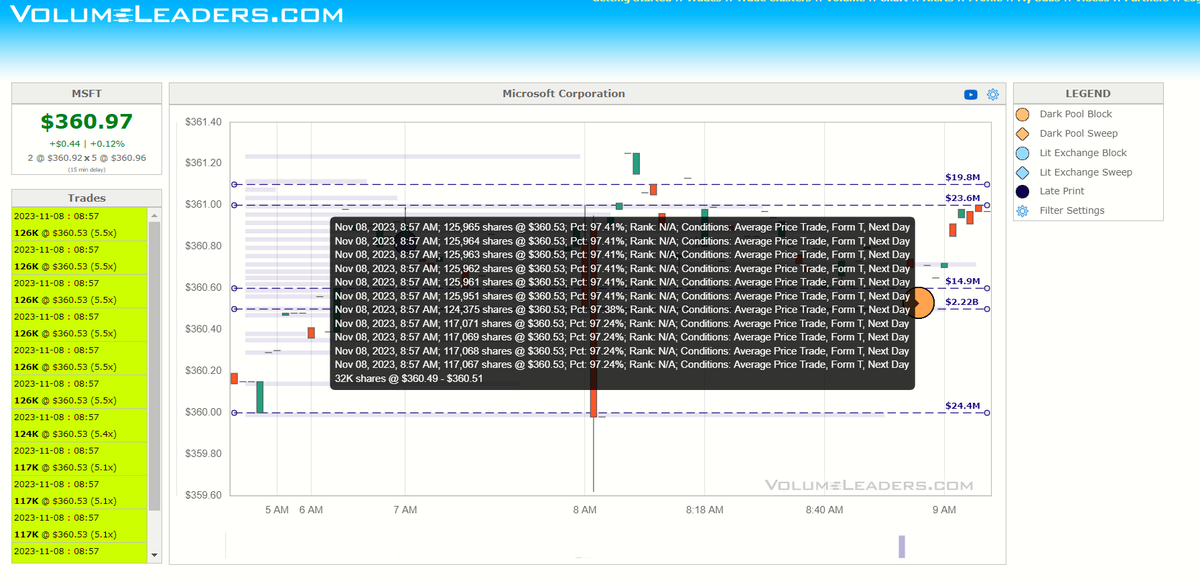Click tooltip row with 124,375 shares
The height and width of the screenshot is (585, 1200).
(x=622, y=310)
